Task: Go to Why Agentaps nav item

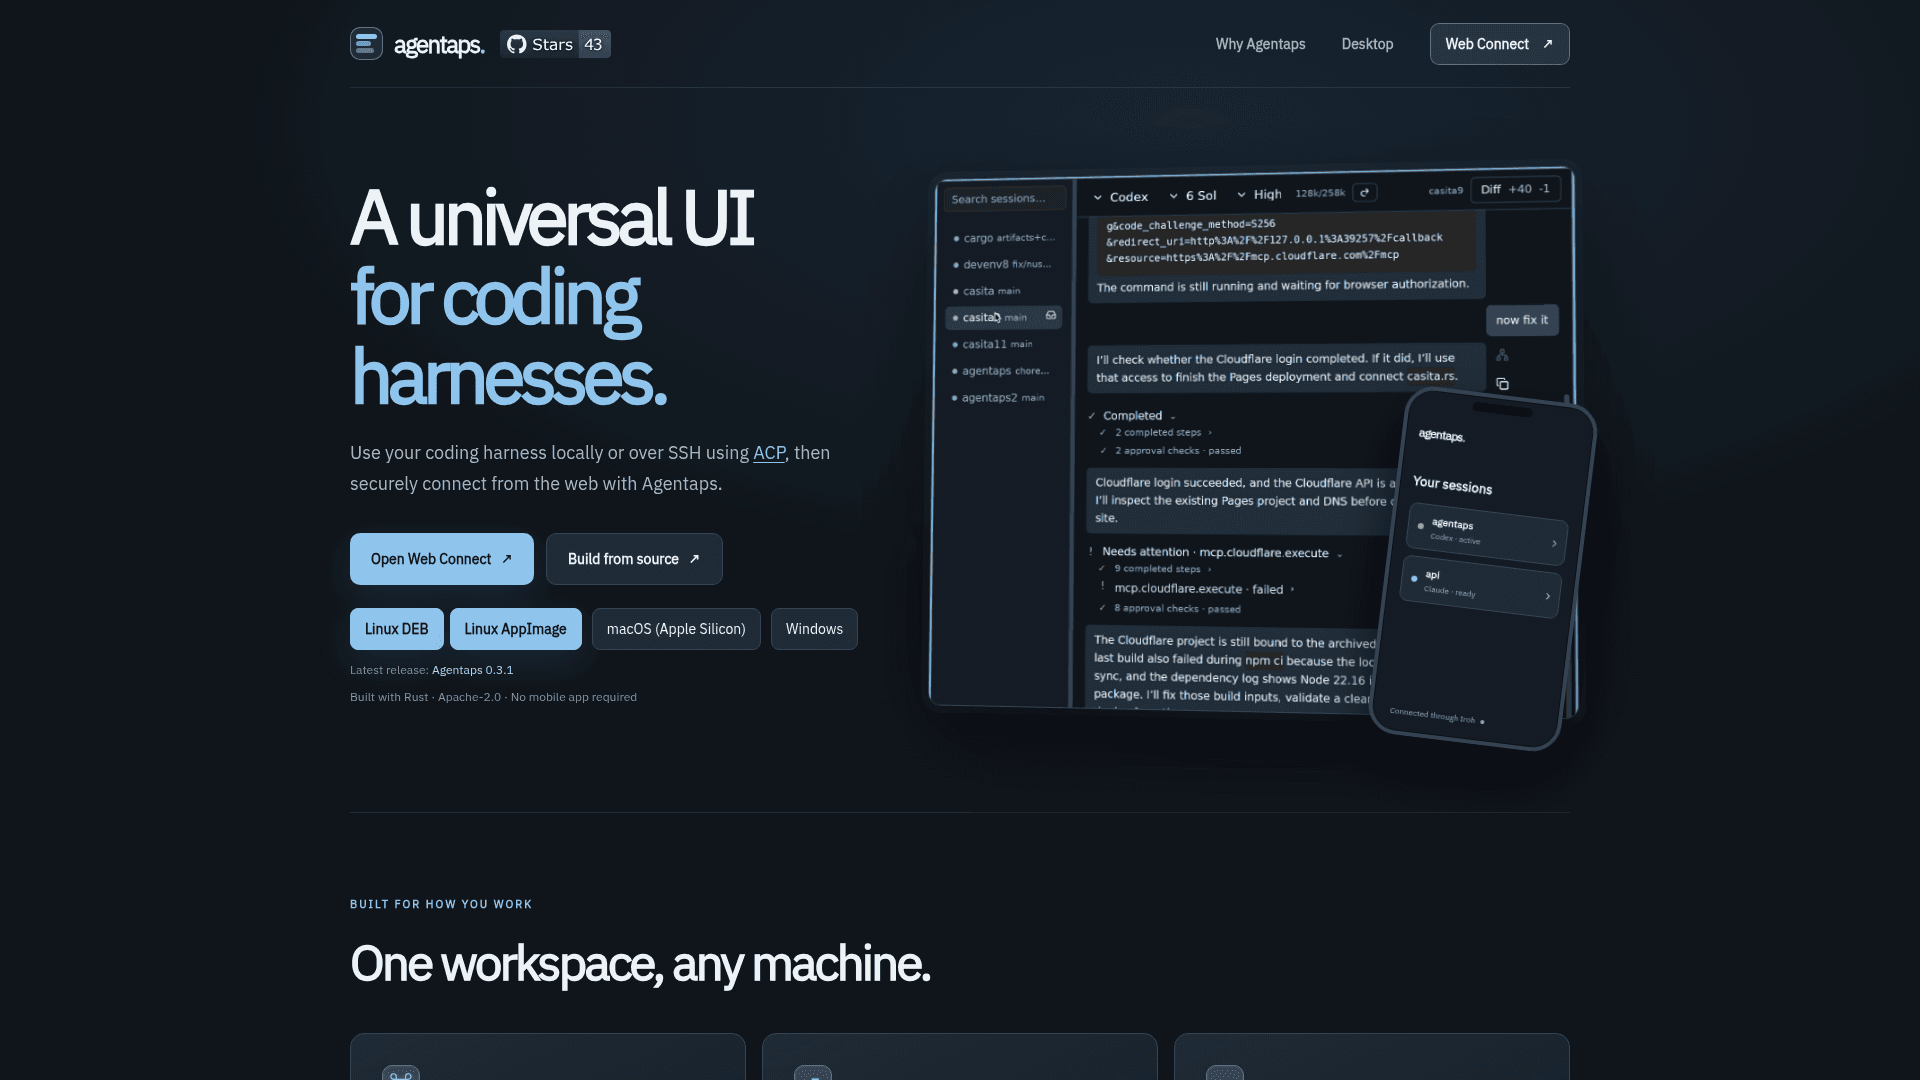Action: 1260,44
